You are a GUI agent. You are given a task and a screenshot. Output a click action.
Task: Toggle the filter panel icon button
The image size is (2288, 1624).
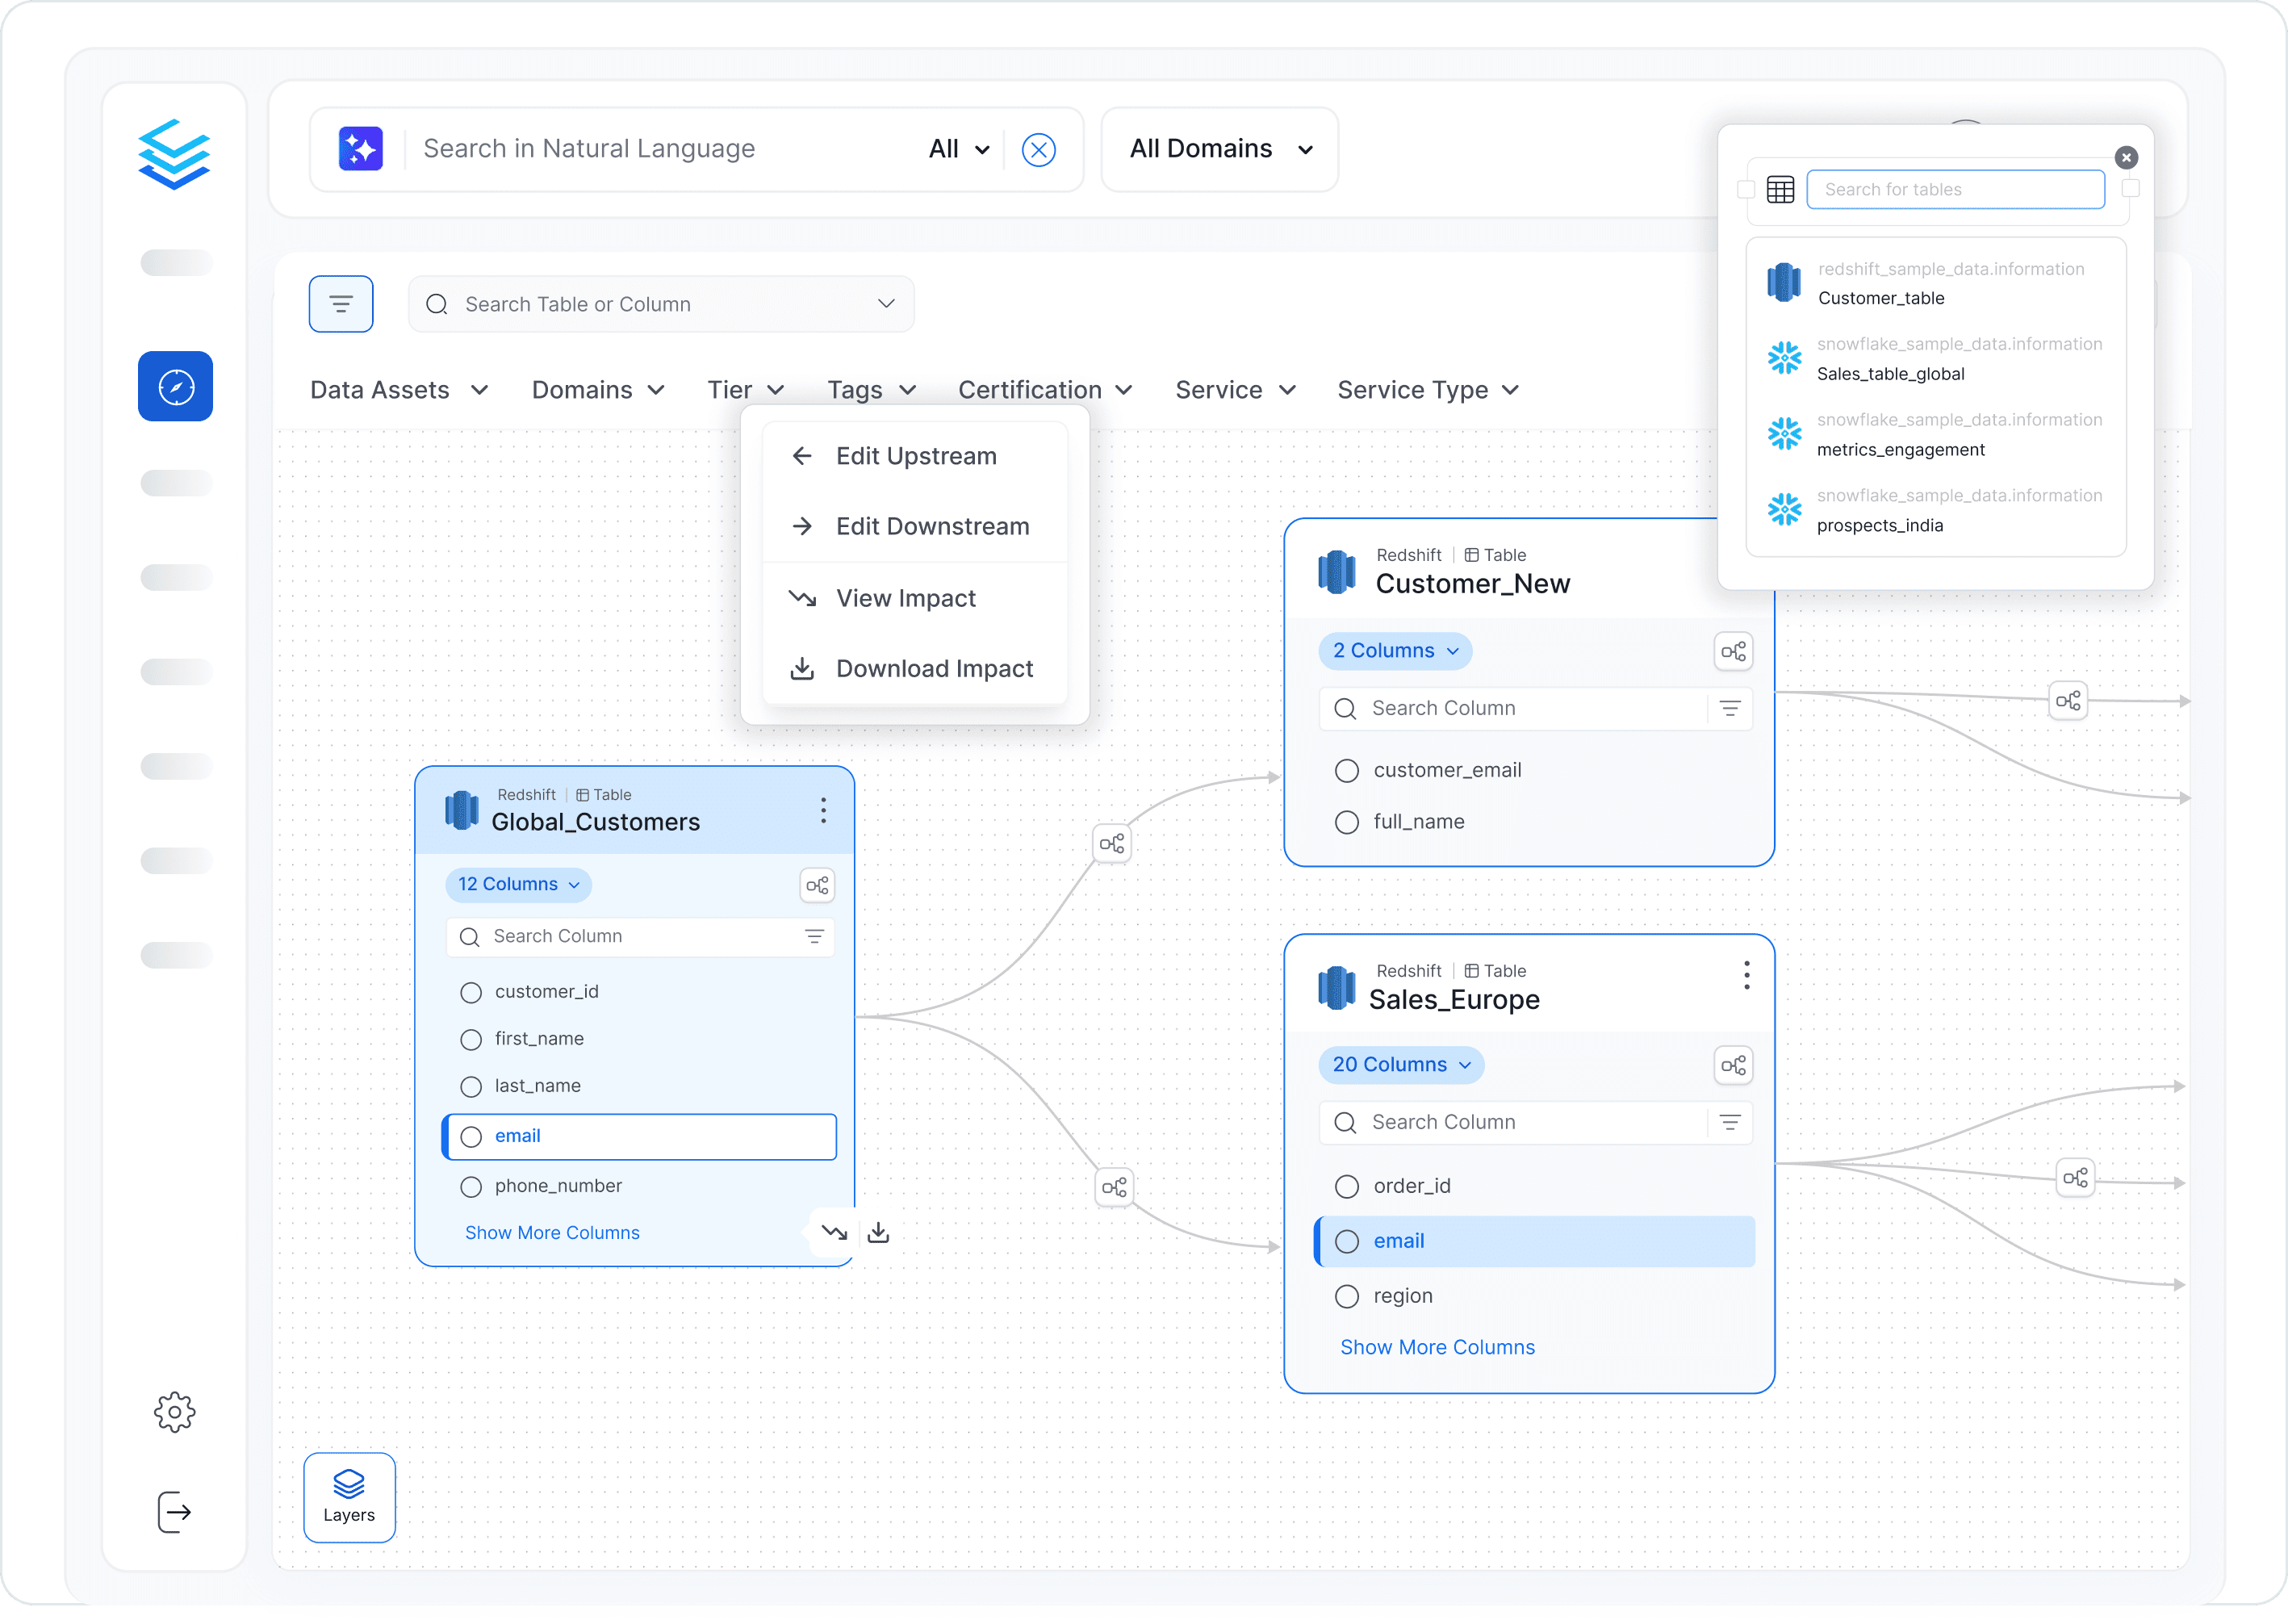point(341,304)
